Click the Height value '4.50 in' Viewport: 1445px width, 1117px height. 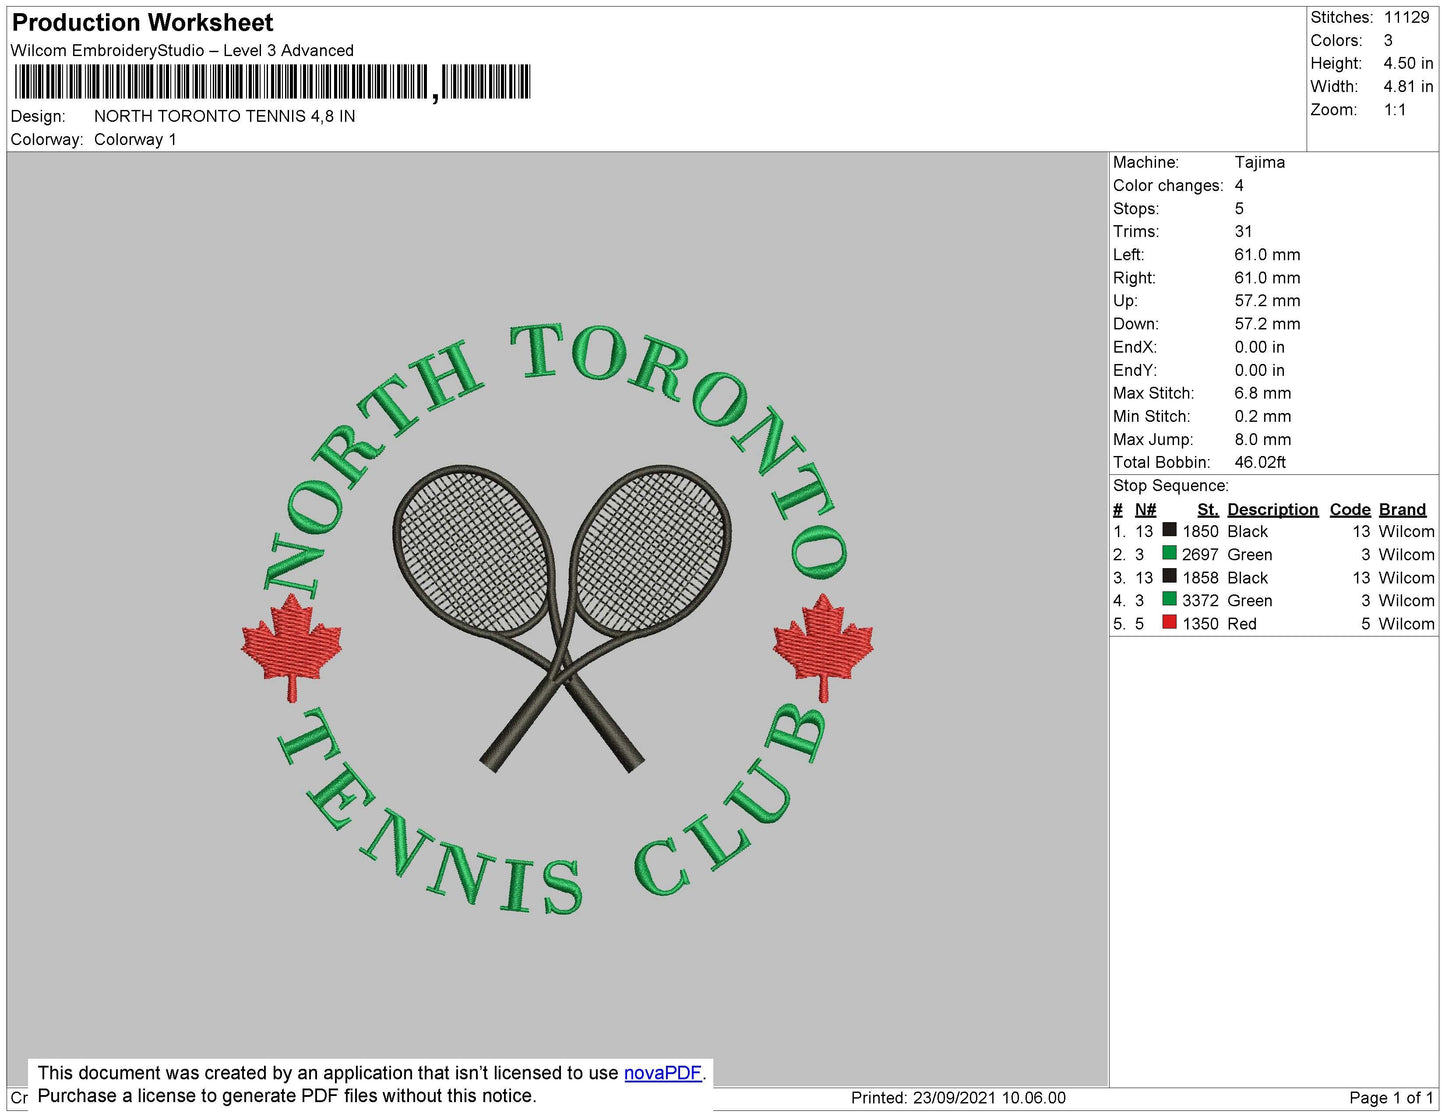tap(1409, 63)
